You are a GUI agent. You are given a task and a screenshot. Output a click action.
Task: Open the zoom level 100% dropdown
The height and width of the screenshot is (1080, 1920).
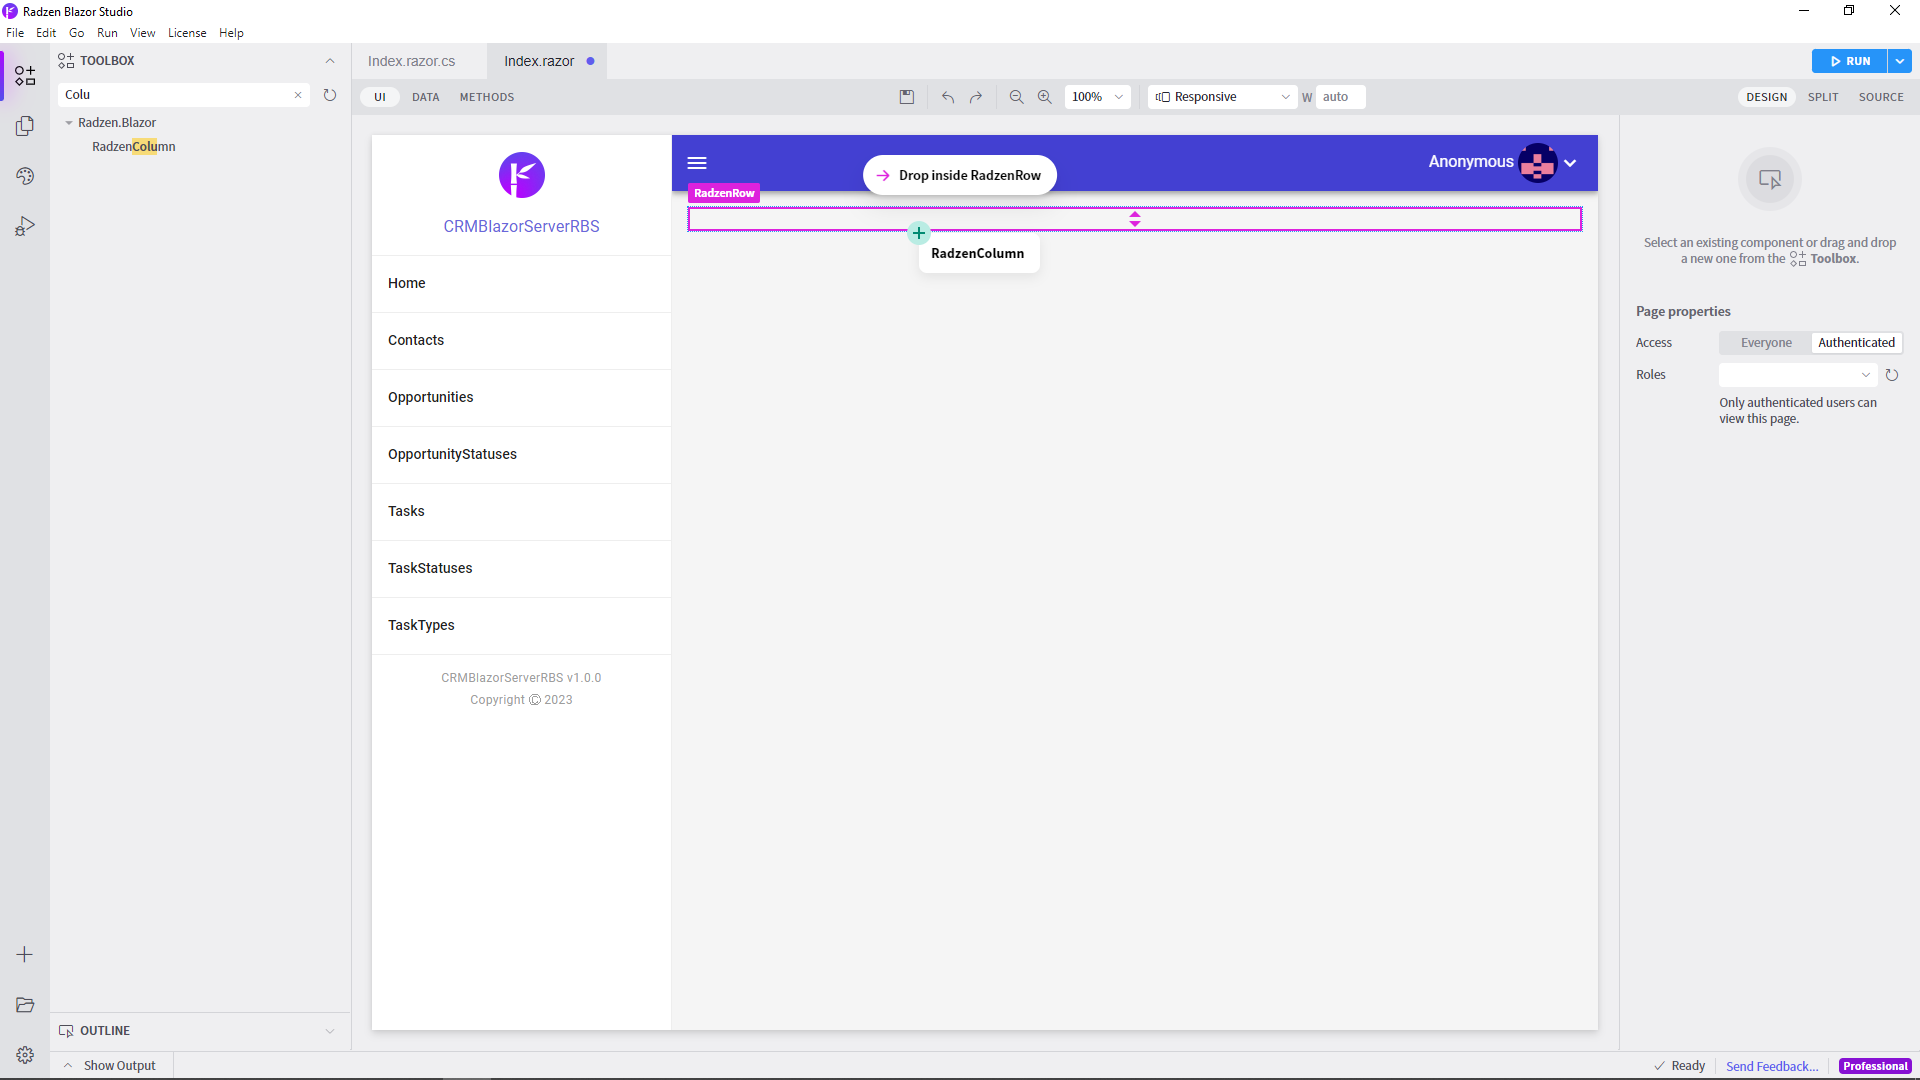(x=1097, y=97)
